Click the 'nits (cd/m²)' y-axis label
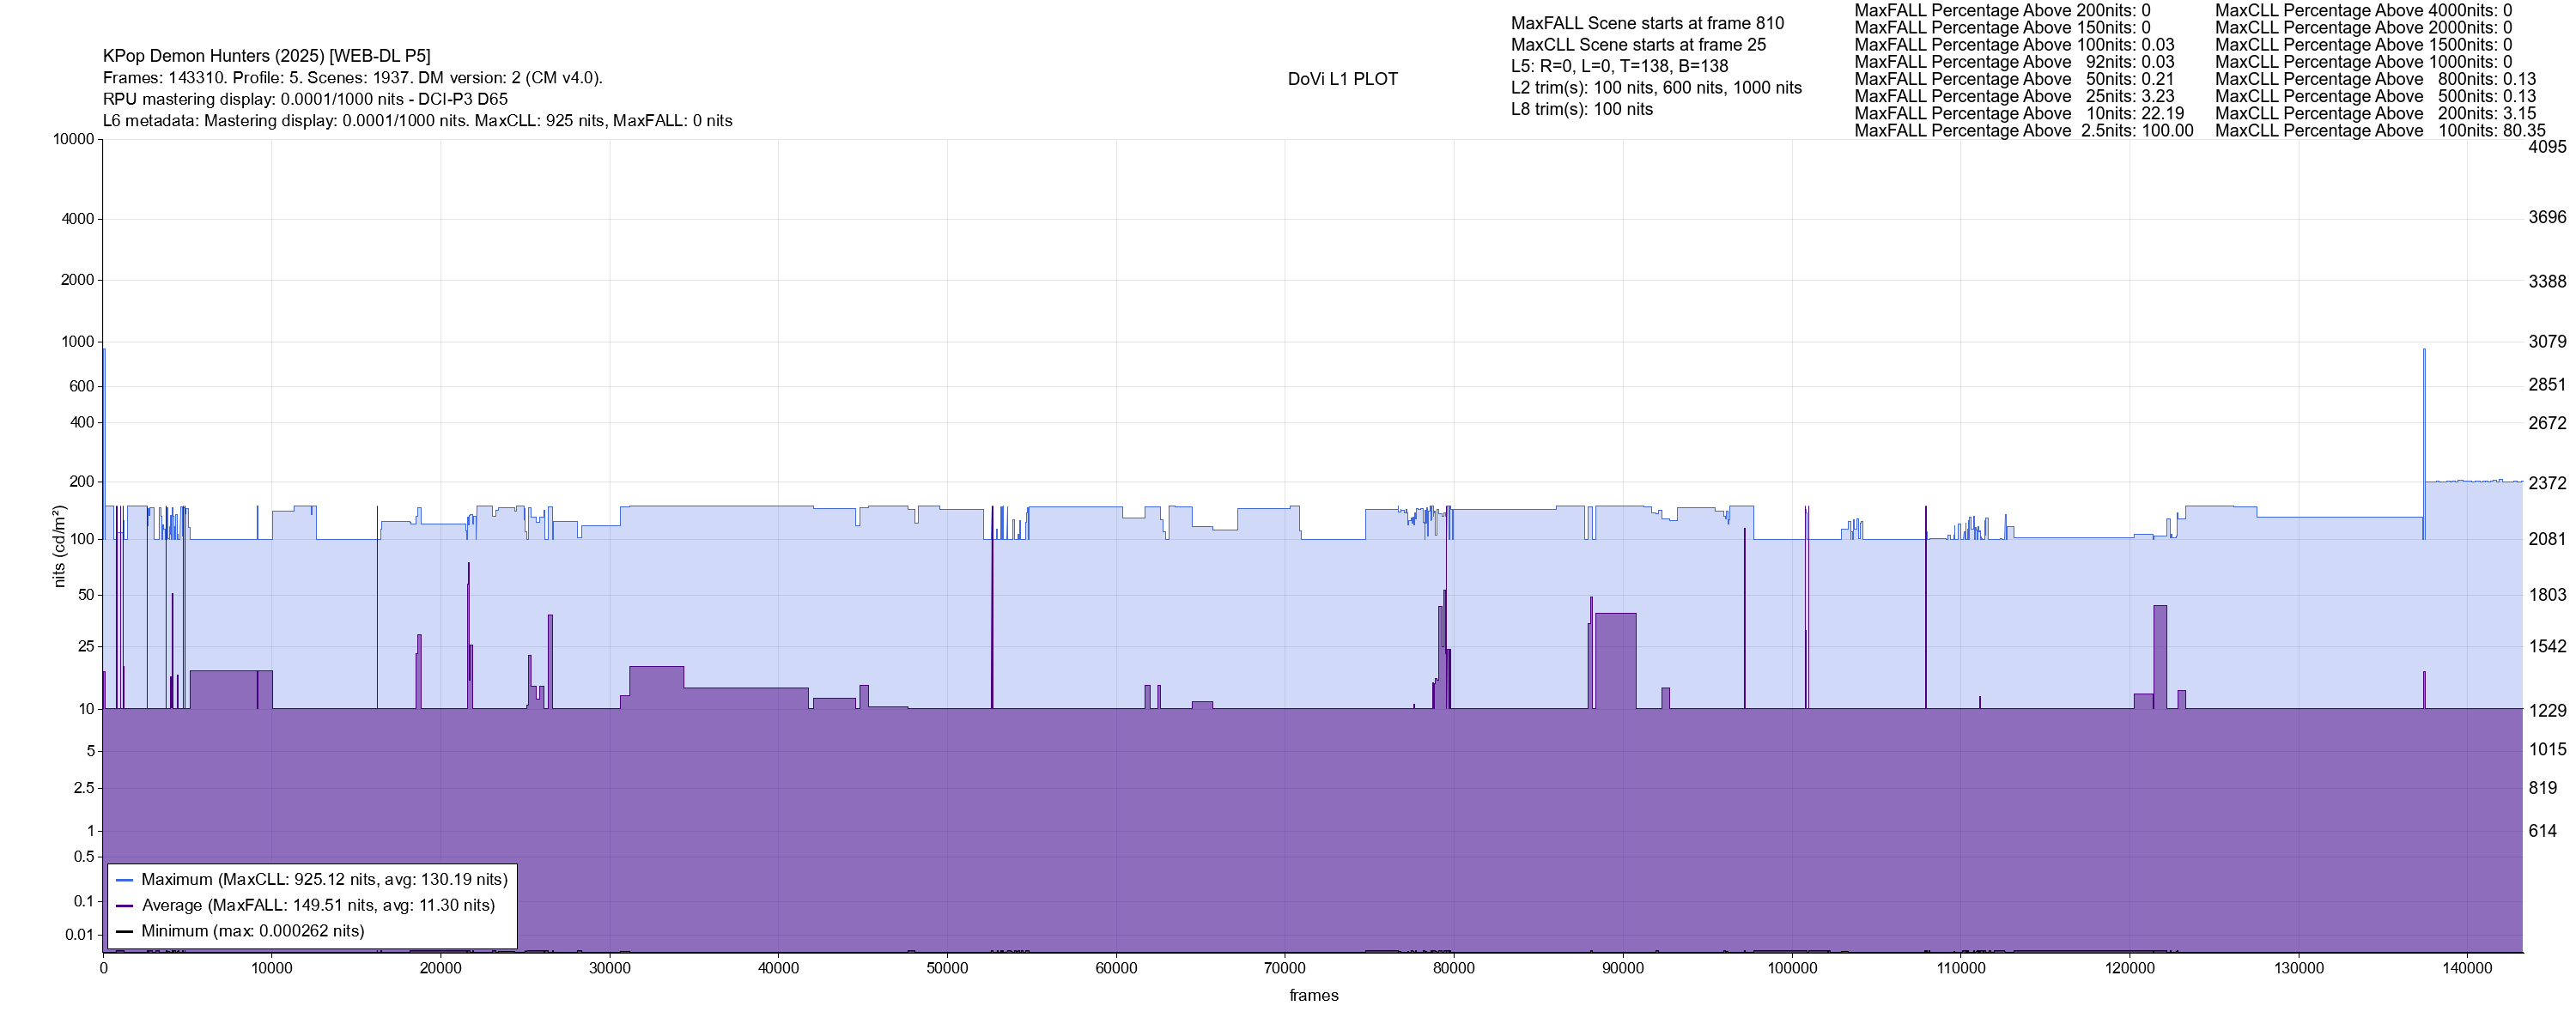Image resolution: width=2576 pixels, height=1030 pixels. tap(59, 546)
